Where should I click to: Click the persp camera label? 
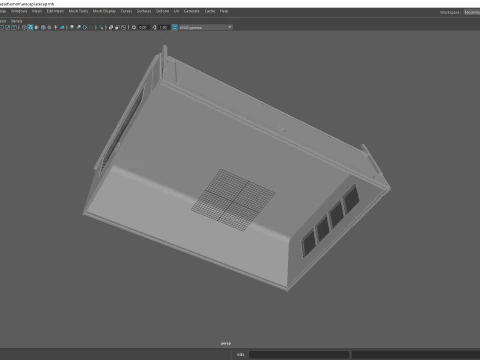click(x=226, y=343)
